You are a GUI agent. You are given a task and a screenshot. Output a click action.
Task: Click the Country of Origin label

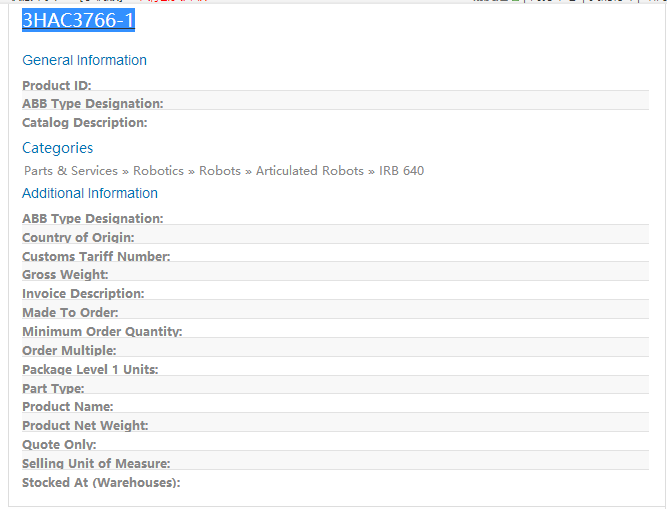(x=78, y=237)
